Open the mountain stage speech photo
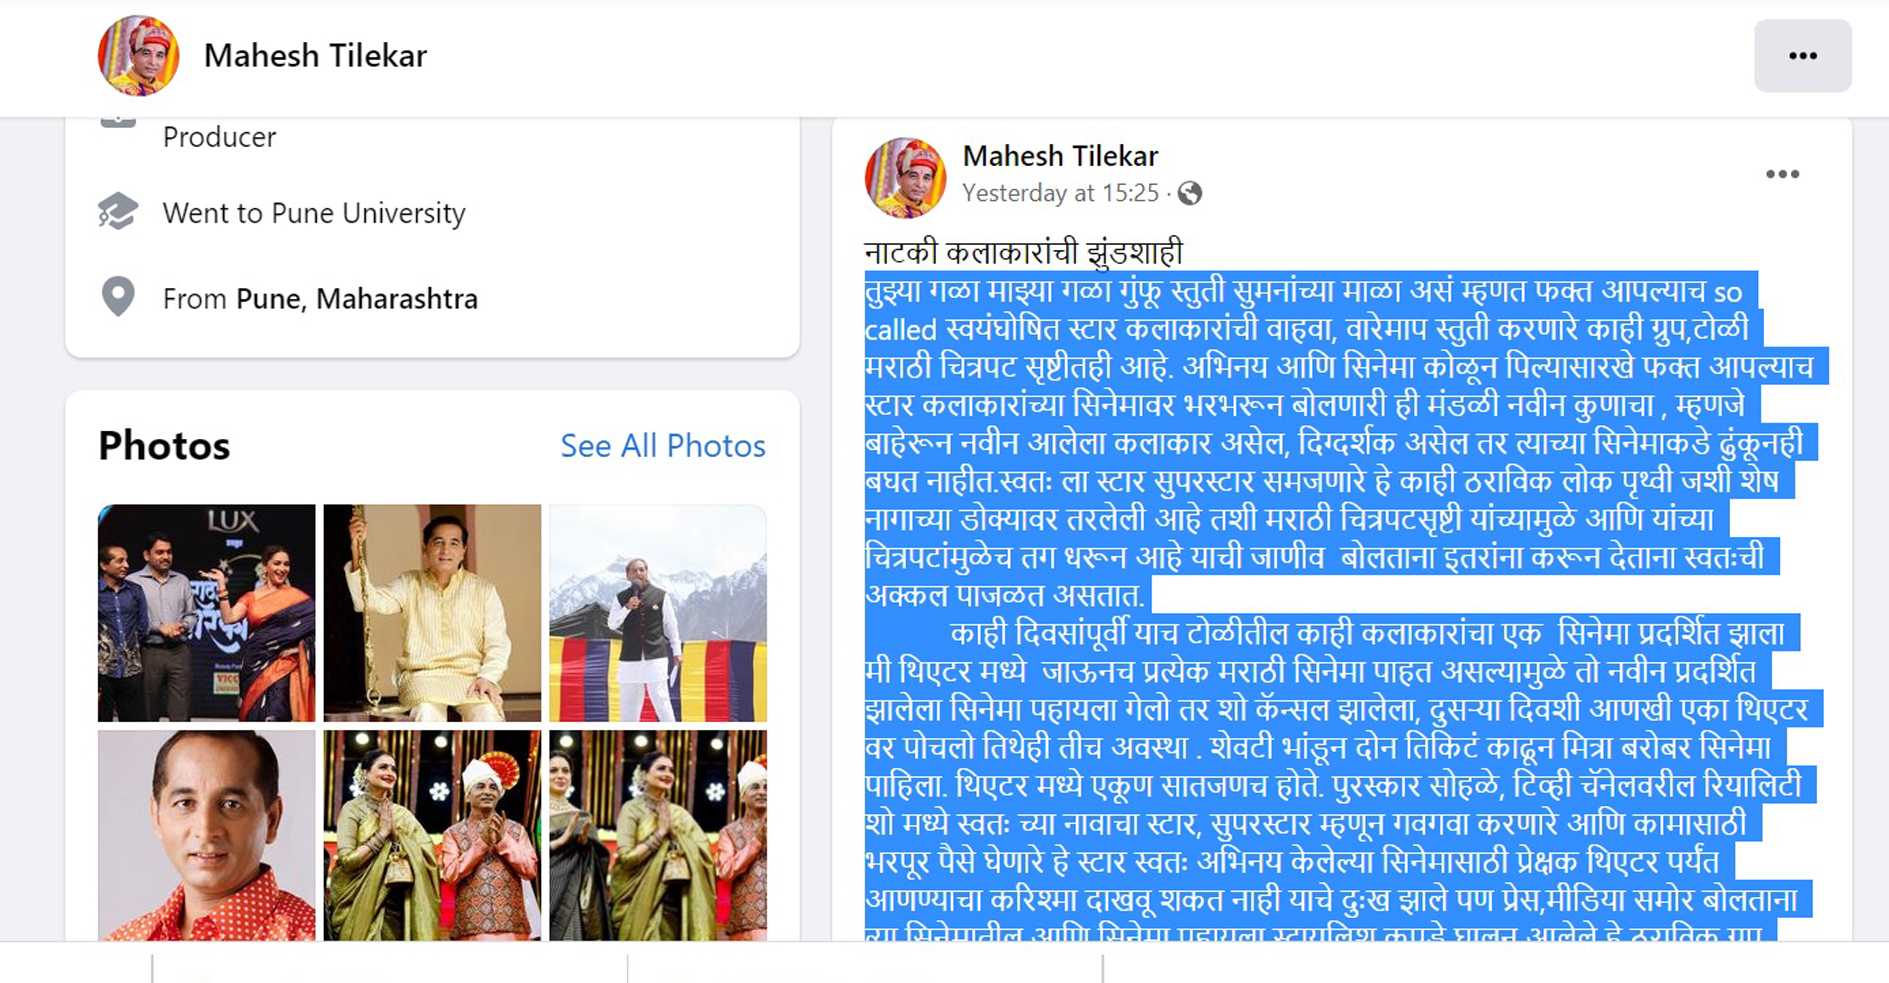 pos(658,613)
